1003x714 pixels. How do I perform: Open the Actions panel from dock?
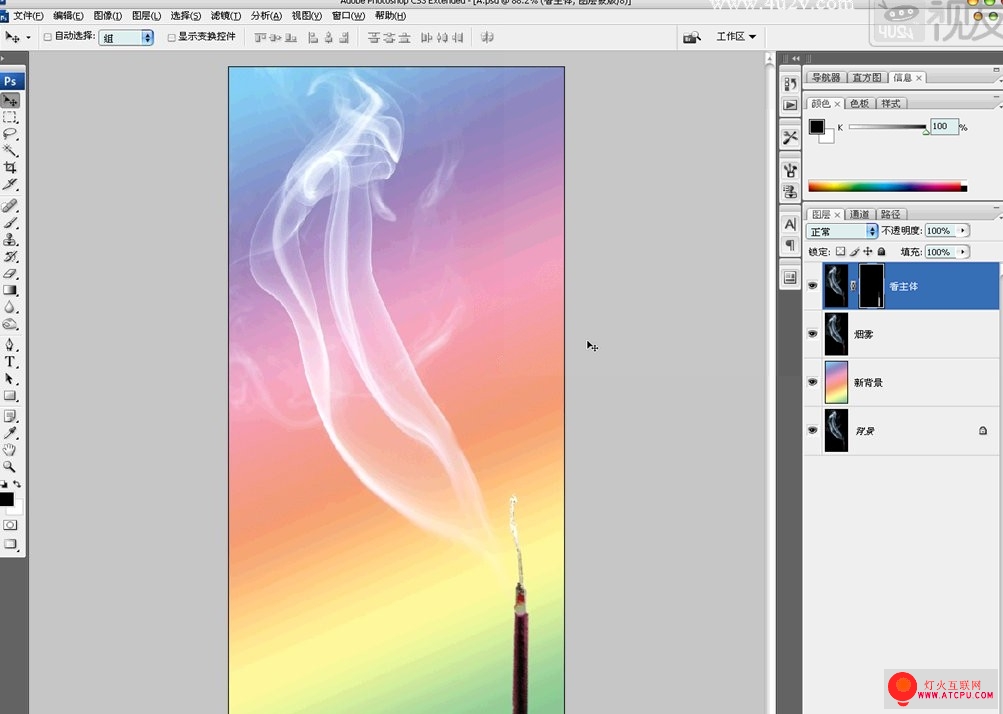790,105
